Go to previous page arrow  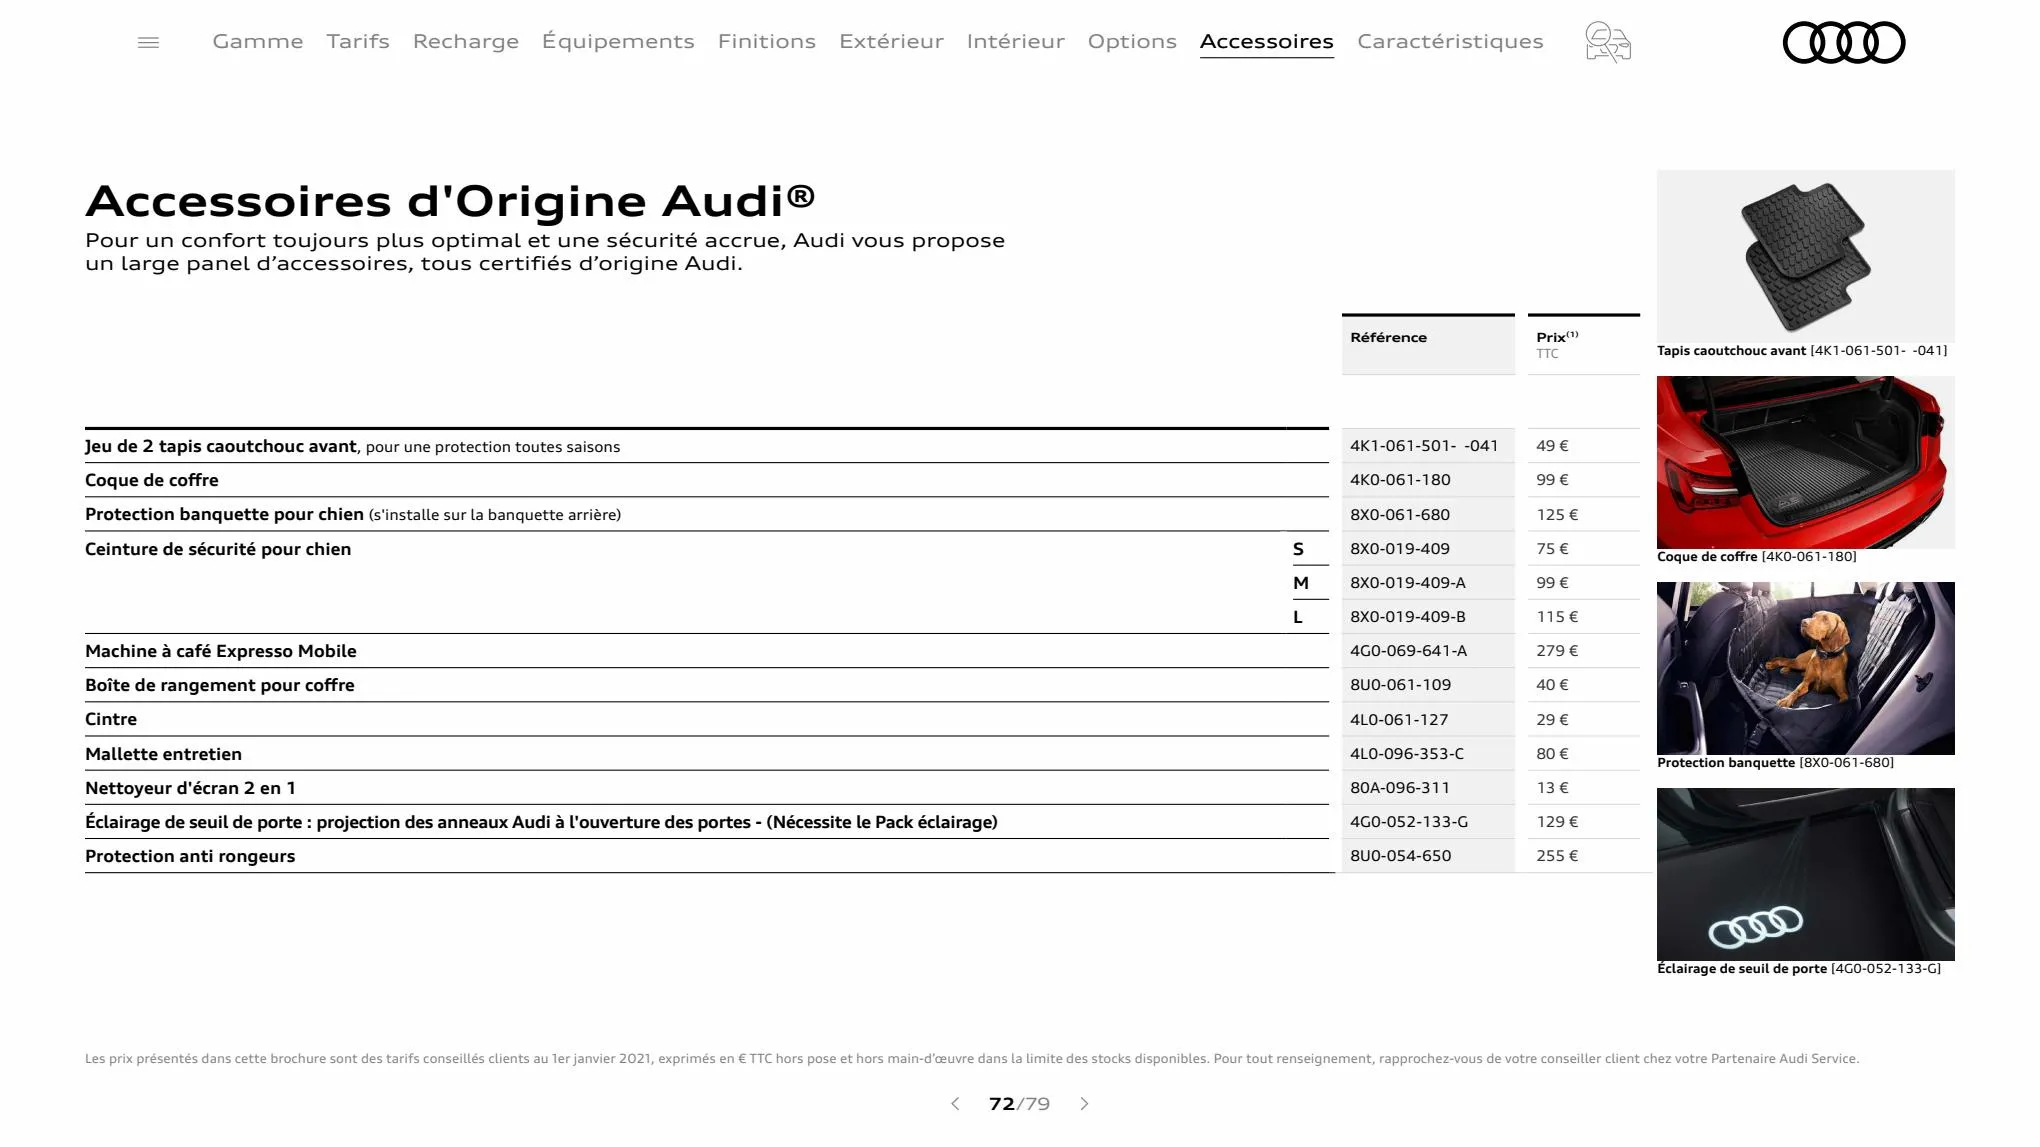(x=955, y=1104)
